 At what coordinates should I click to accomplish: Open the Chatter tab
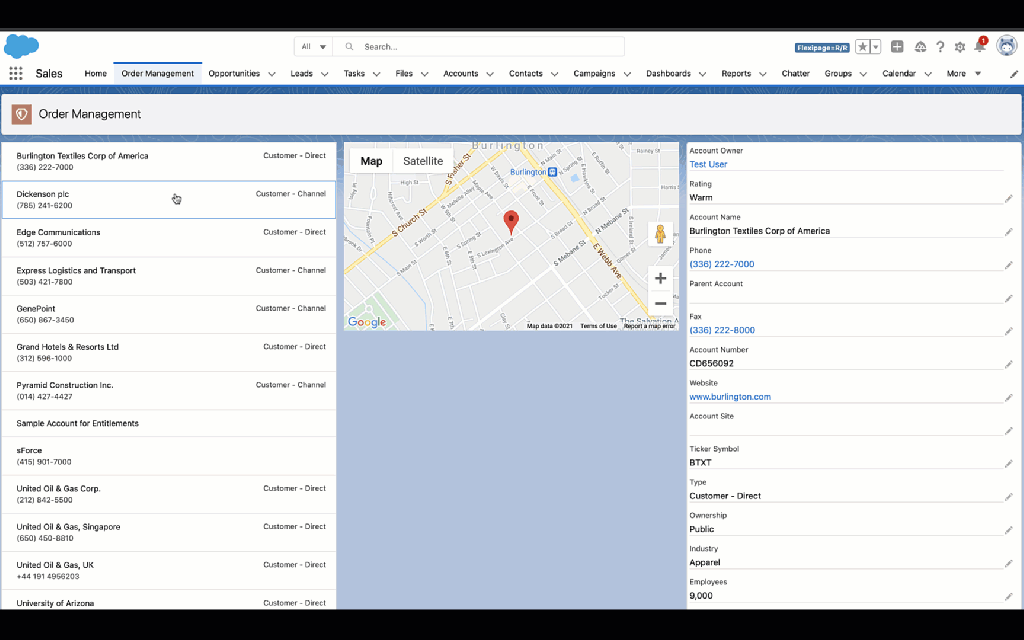click(x=795, y=74)
